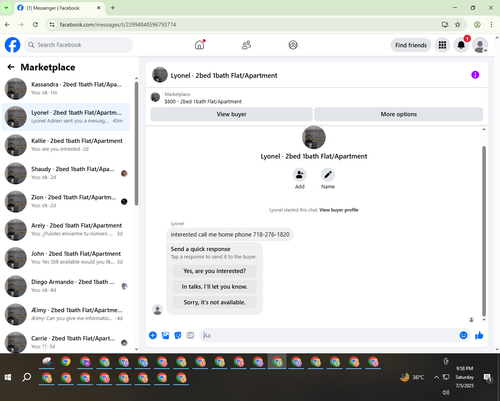Click the message 'interested call me home phone'

(x=230, y=235)
